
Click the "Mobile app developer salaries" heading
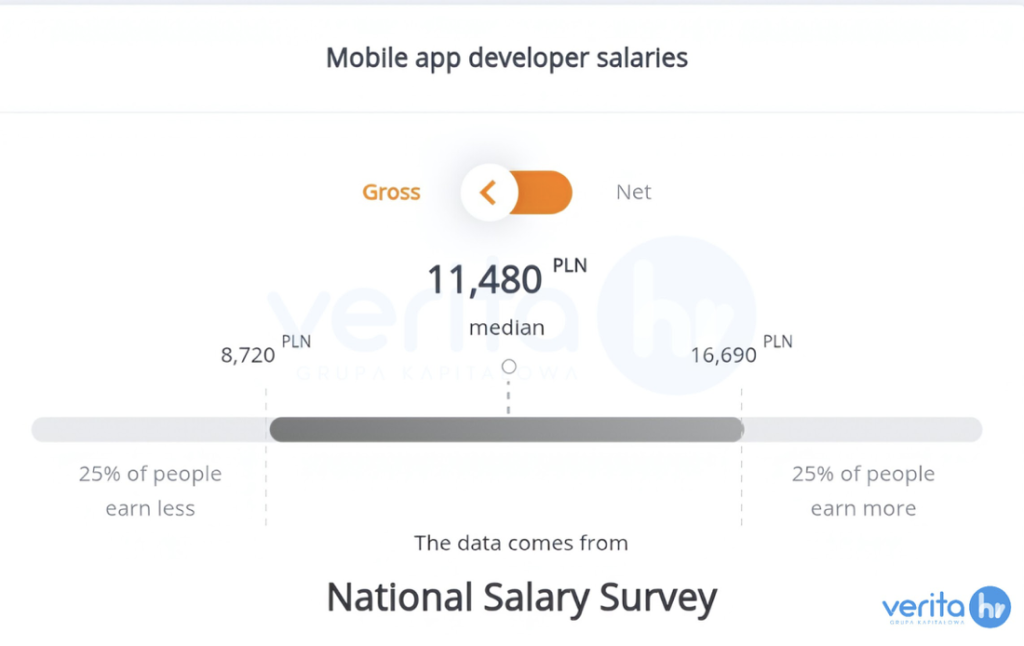tap(507, 58)
